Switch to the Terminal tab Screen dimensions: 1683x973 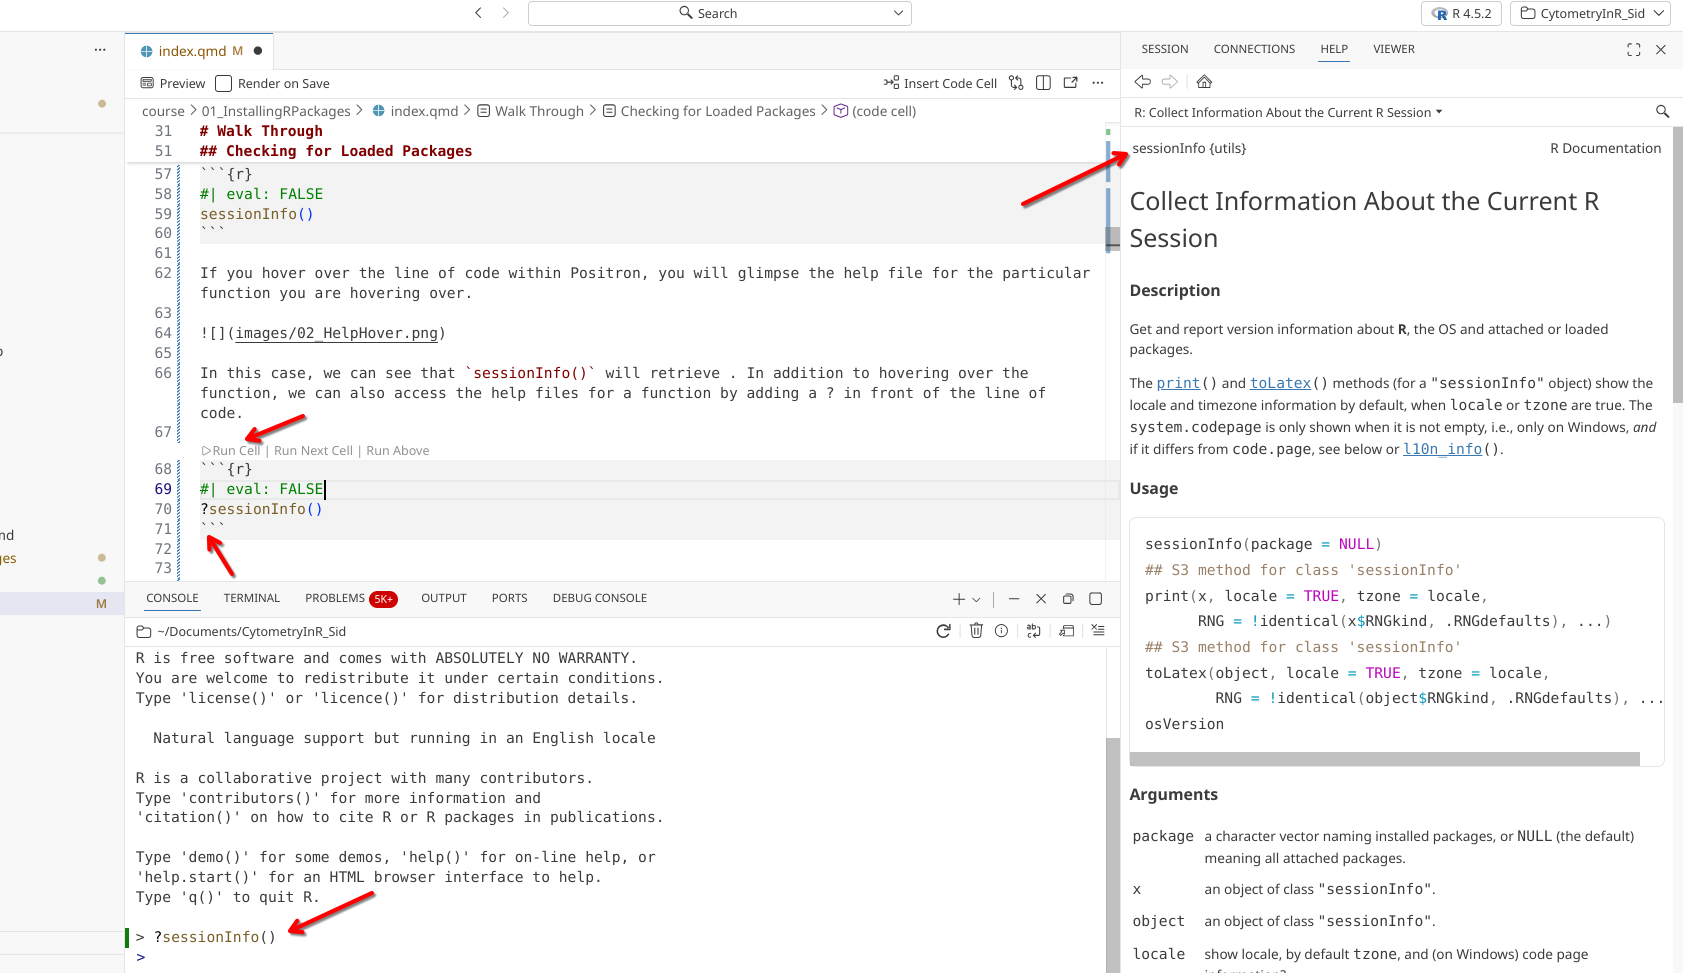tap(251, 598)
